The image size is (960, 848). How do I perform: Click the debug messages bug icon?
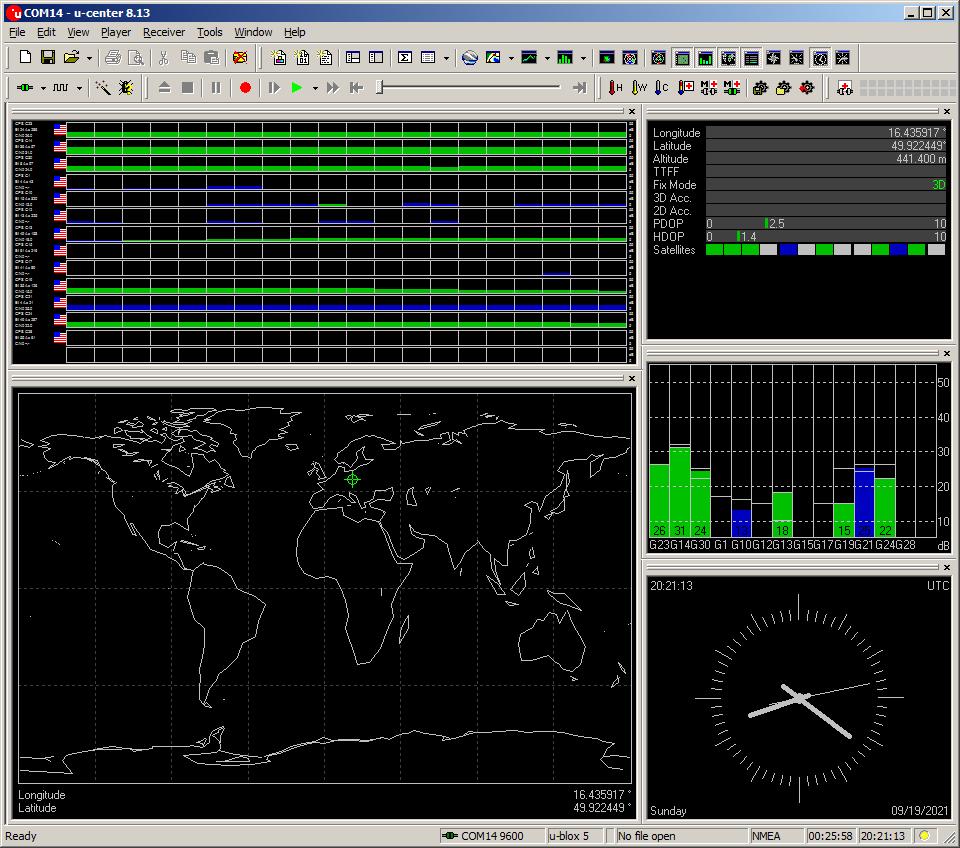pyautogui.click(x=126, y=88)
